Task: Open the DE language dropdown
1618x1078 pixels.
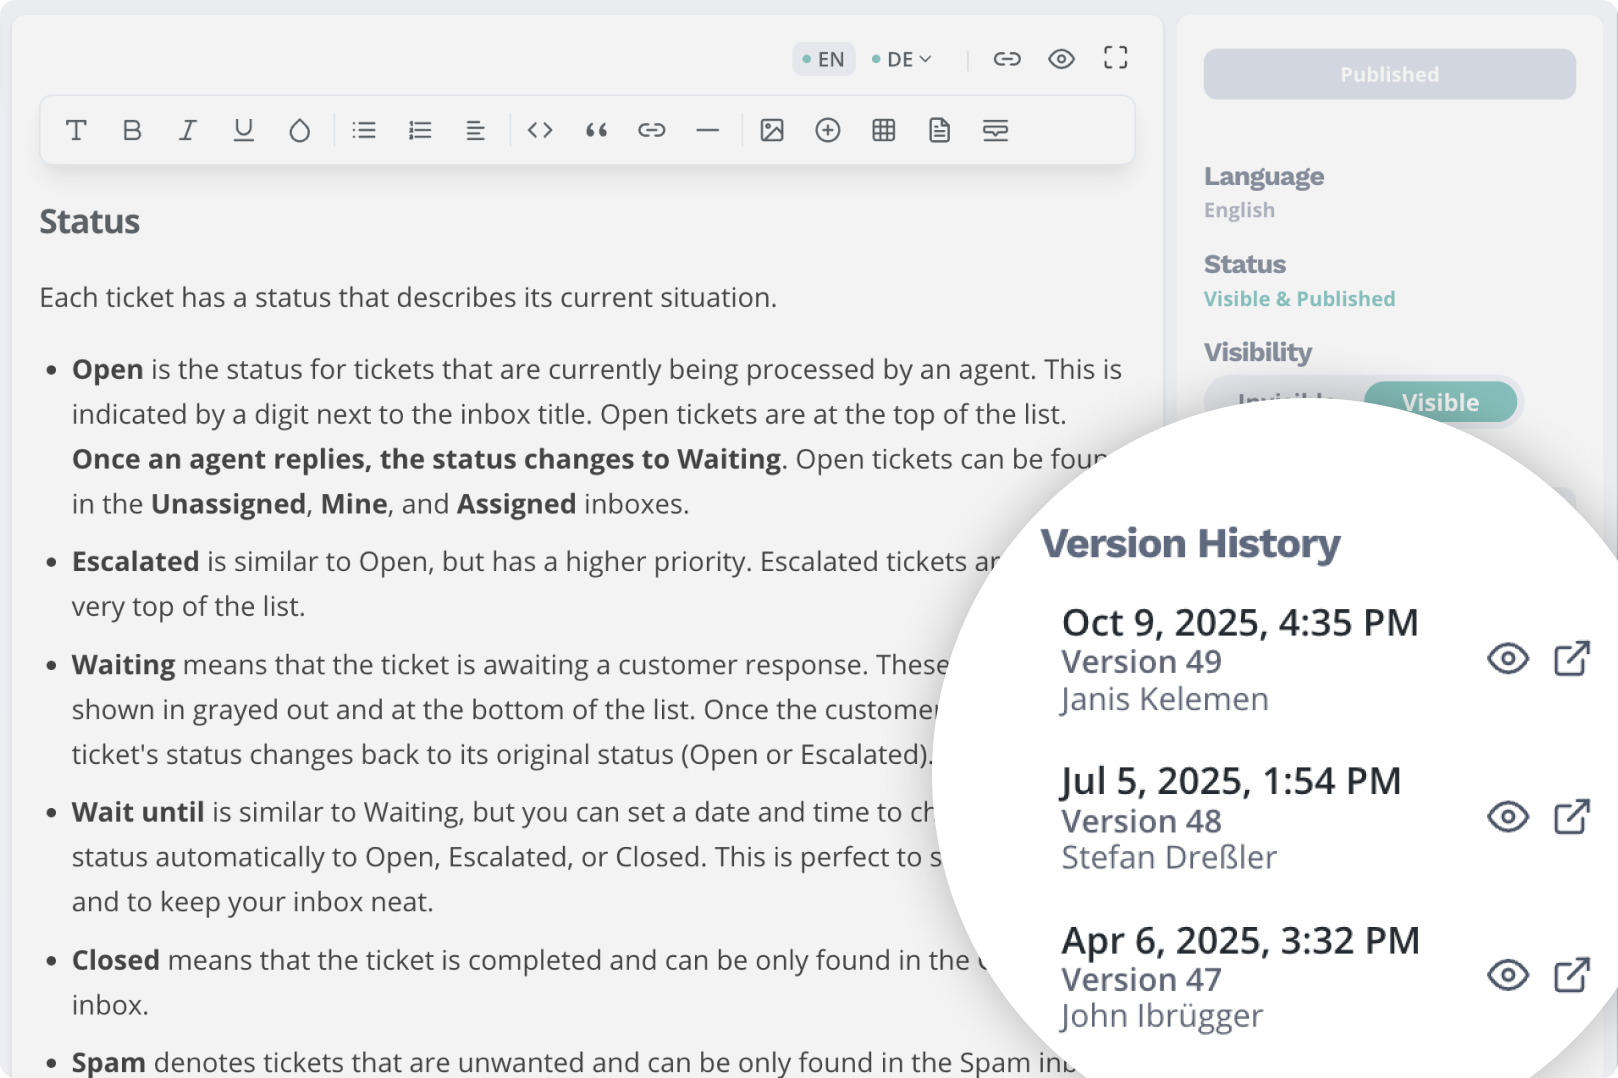Action: point(902,59)
